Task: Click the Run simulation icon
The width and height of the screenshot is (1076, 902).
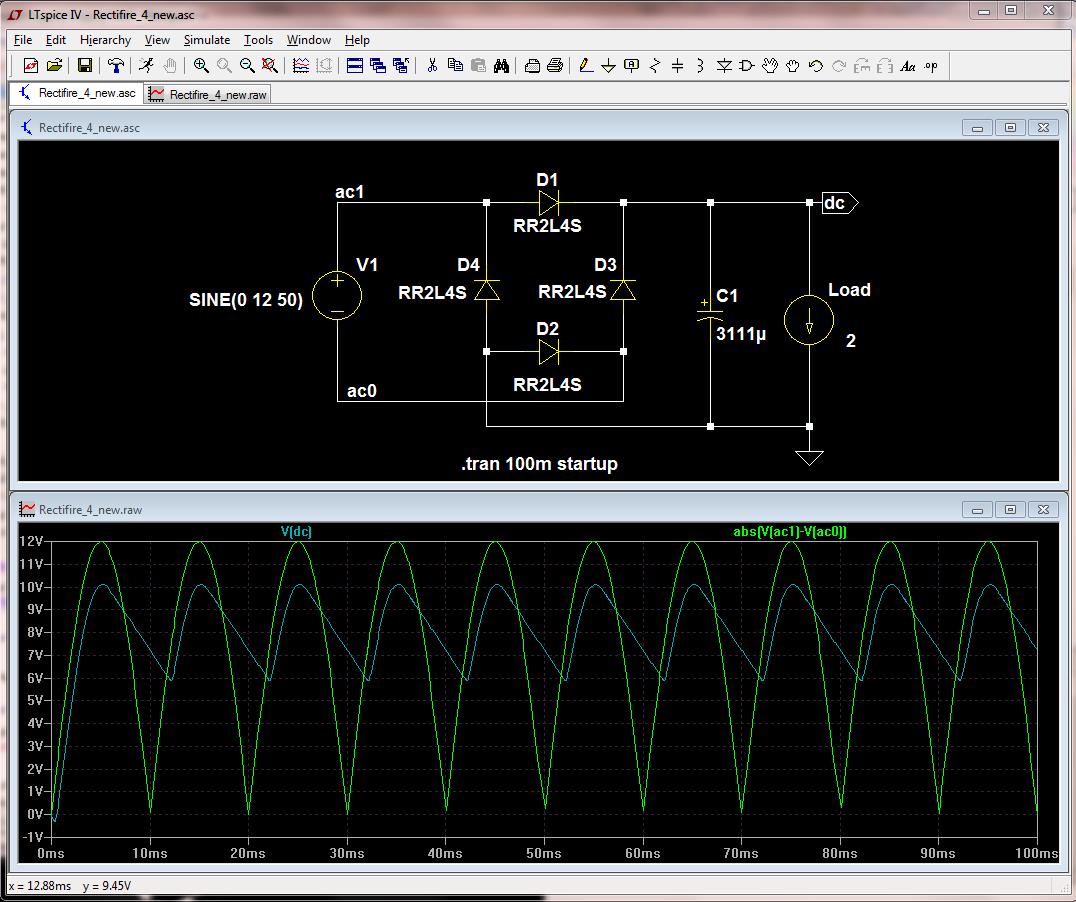Action: [x=146, y=66]
